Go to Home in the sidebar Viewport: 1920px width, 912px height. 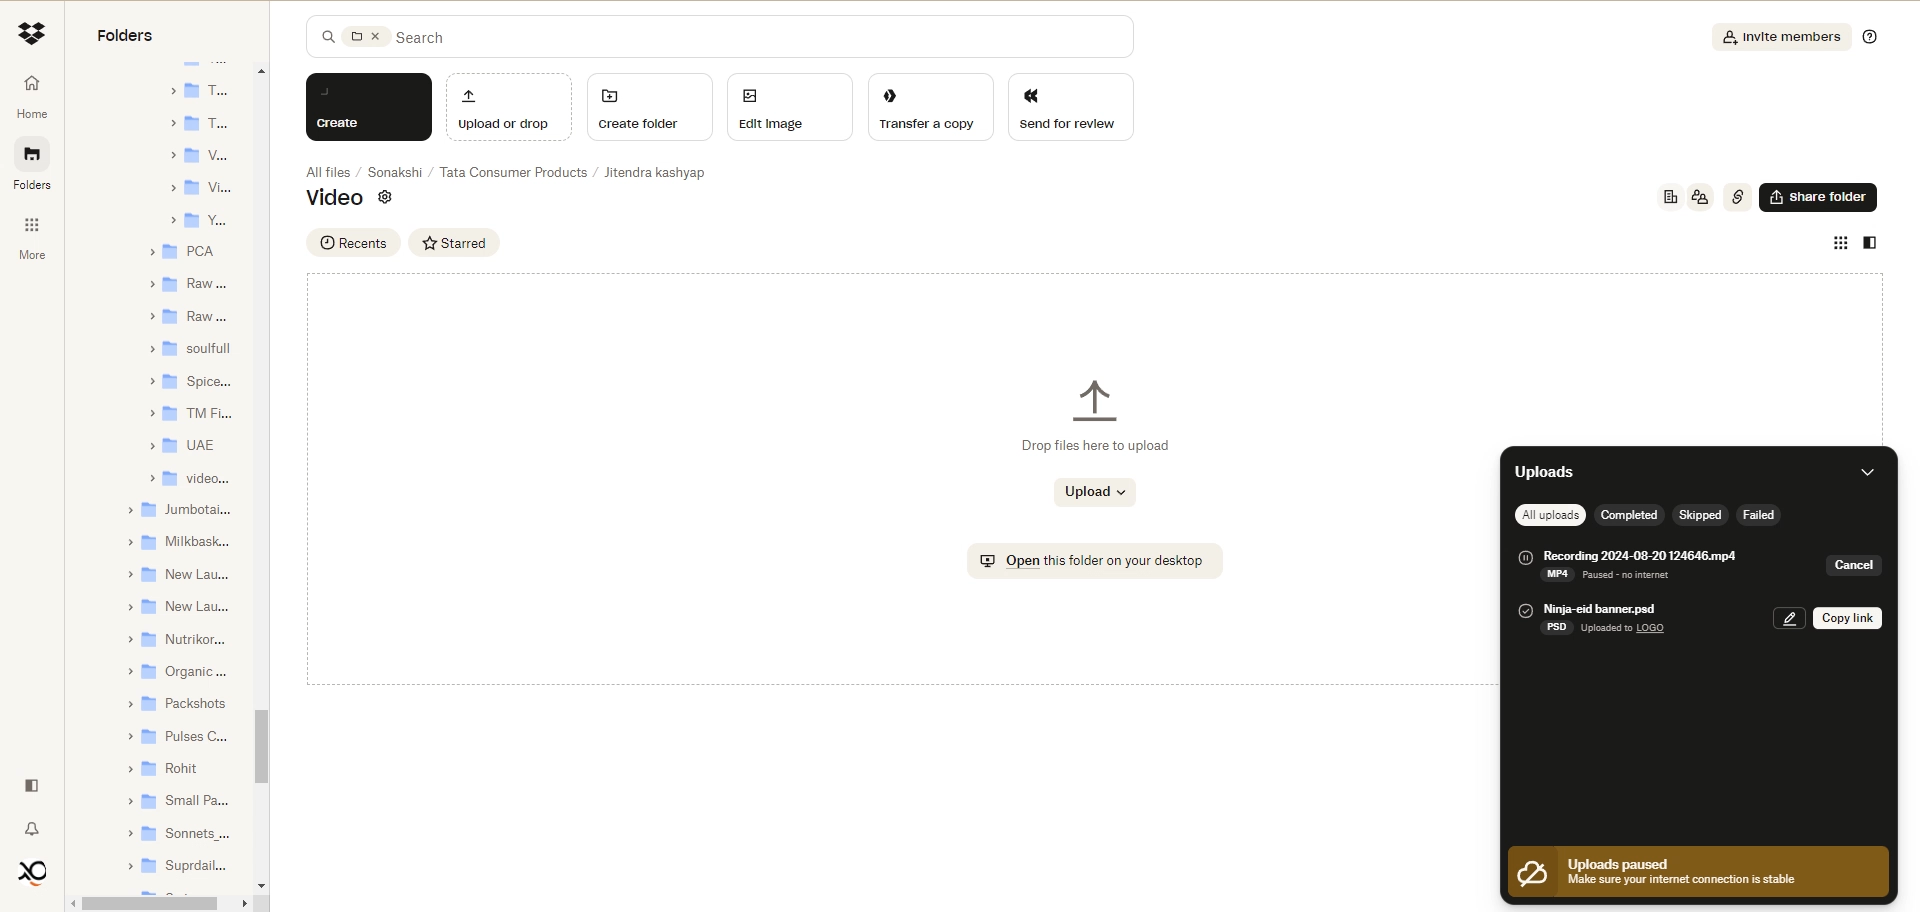click(32, 96)
